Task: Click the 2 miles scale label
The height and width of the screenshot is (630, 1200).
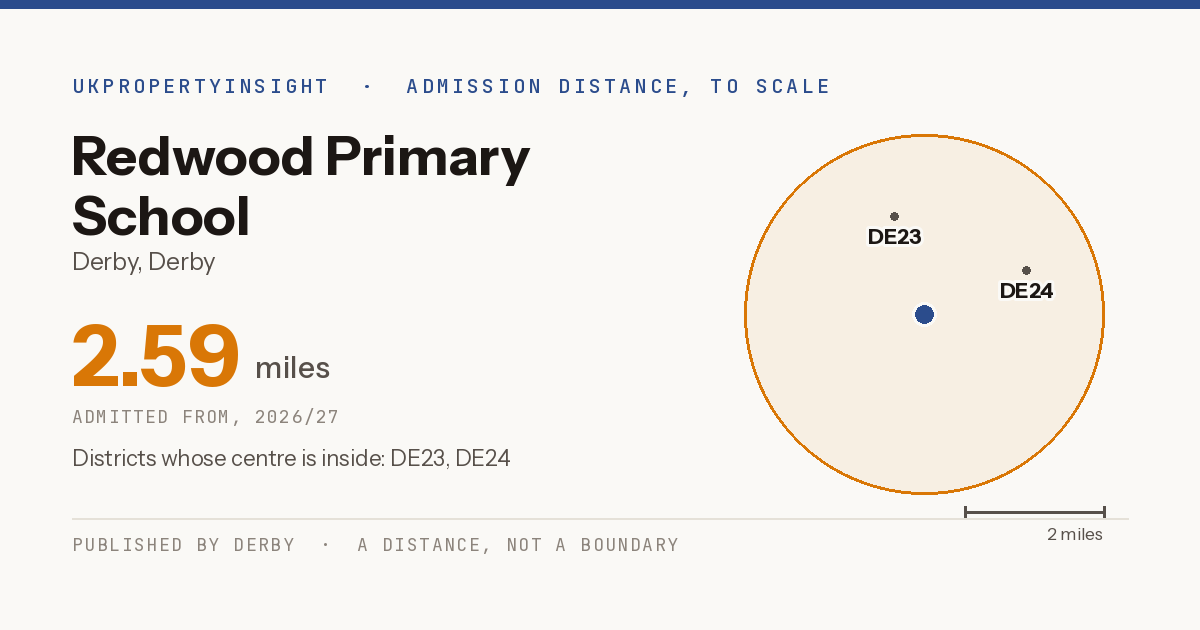Action: click(1075, 535)
